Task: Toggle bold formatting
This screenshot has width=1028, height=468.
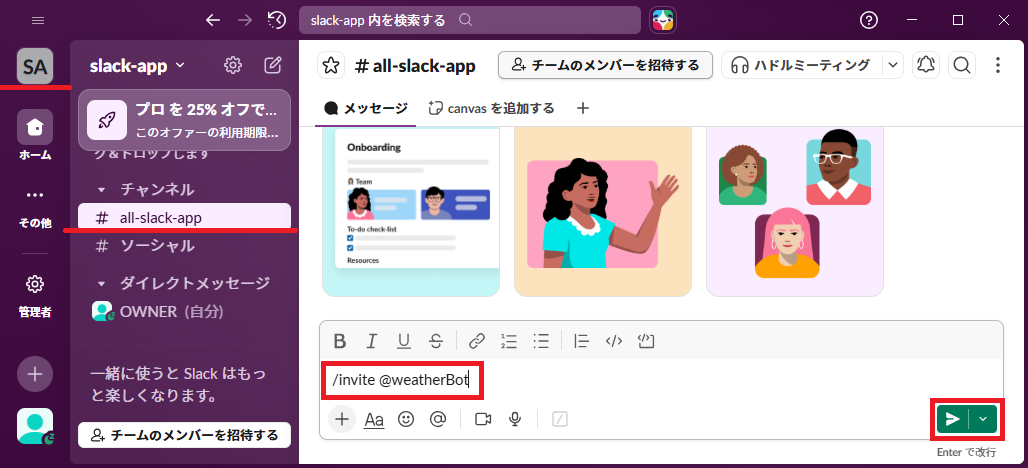Action: click(x=340, y=341)
